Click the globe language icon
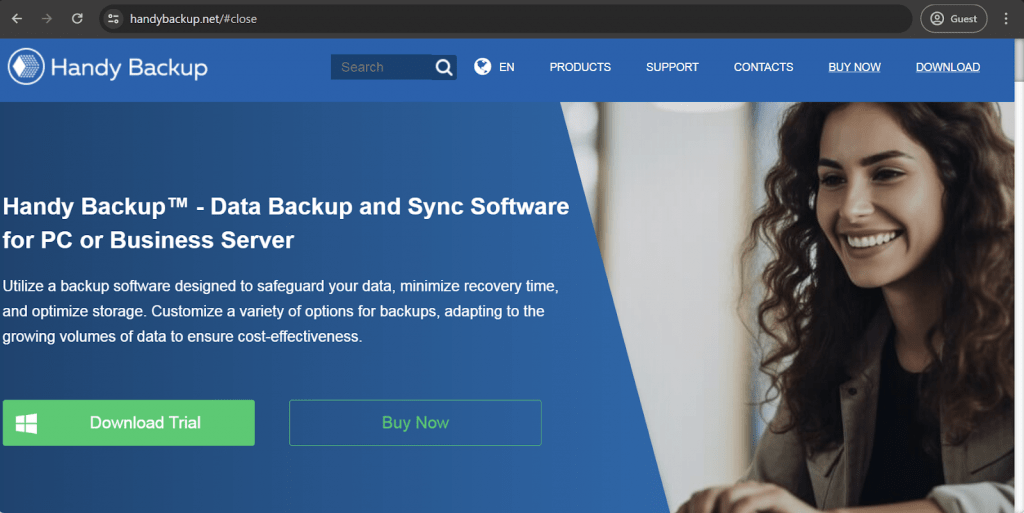The image size is (1024, 513). point(483,67)
